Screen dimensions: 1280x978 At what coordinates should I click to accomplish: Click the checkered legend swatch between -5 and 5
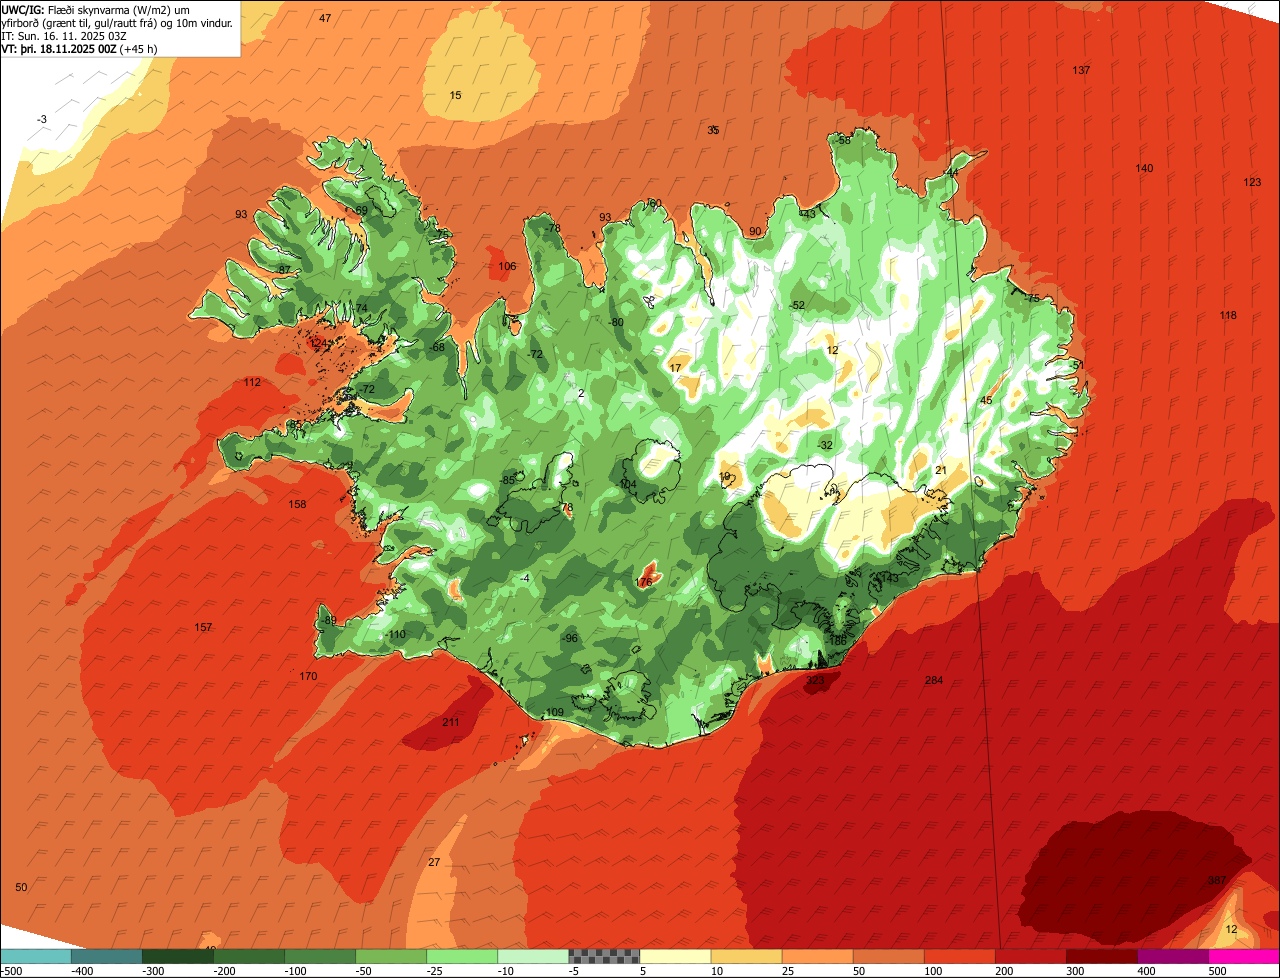pyautogui.click(x=604, y=956)
